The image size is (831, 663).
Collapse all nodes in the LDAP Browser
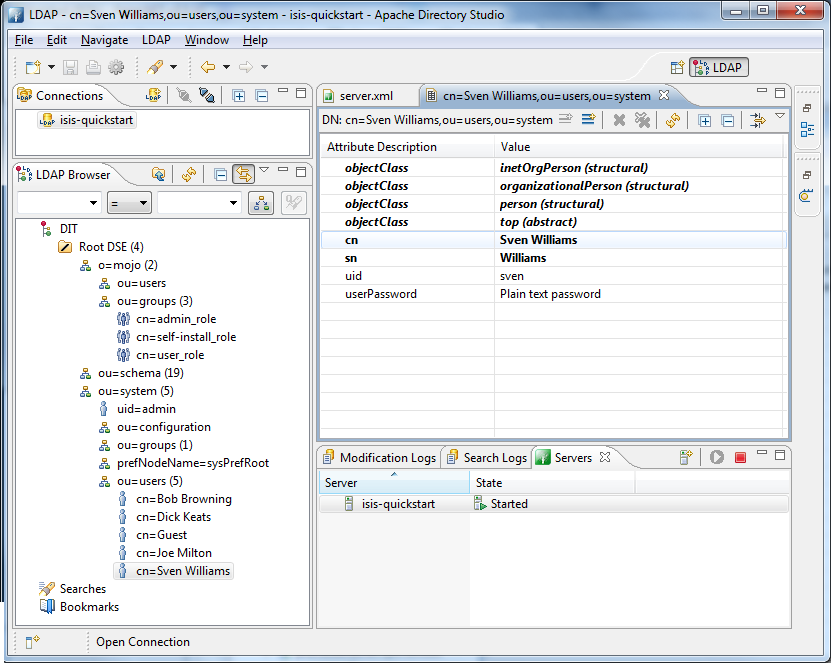(222, 172)
